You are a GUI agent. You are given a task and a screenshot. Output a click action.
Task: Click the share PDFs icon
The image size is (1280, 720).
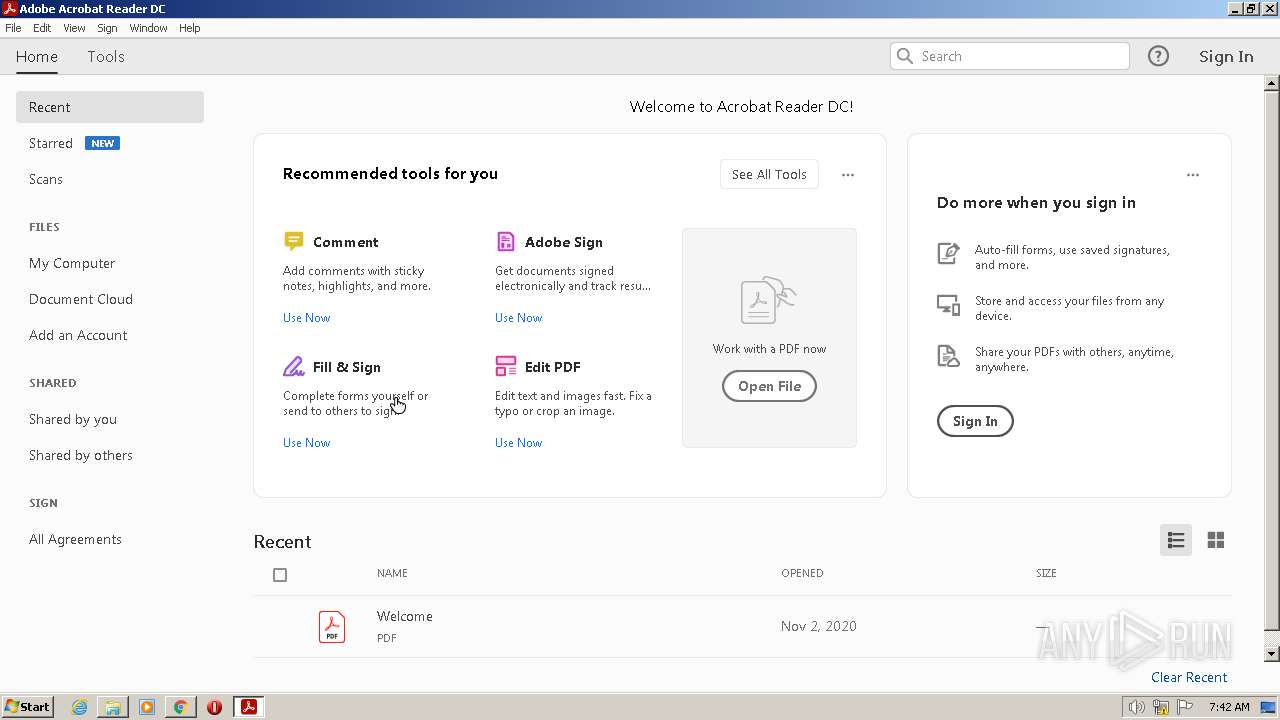[x=948, y=356]
